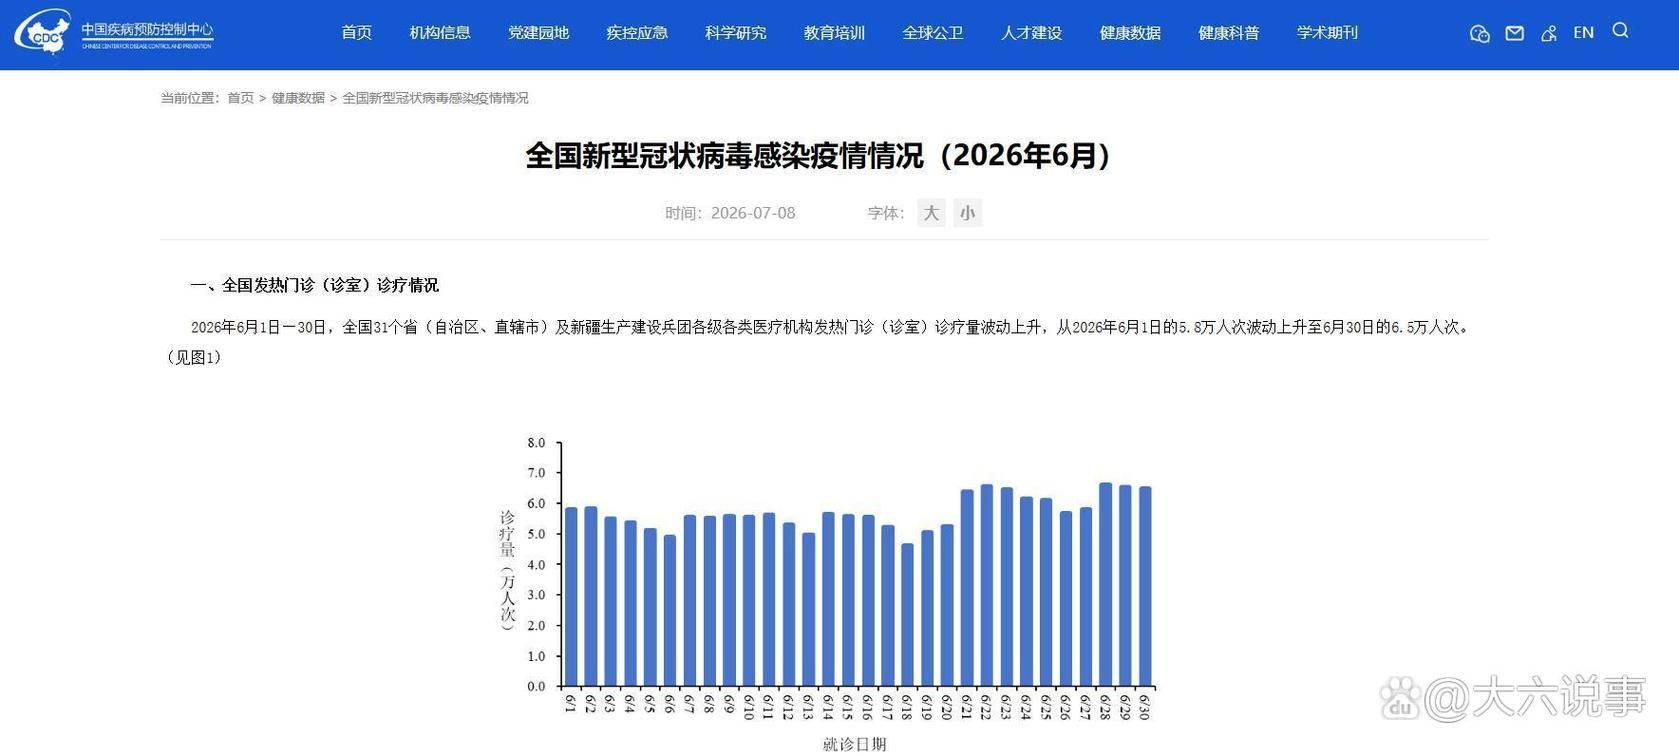
Task: Open the 教育培训 menu
Action: (834, 33)
